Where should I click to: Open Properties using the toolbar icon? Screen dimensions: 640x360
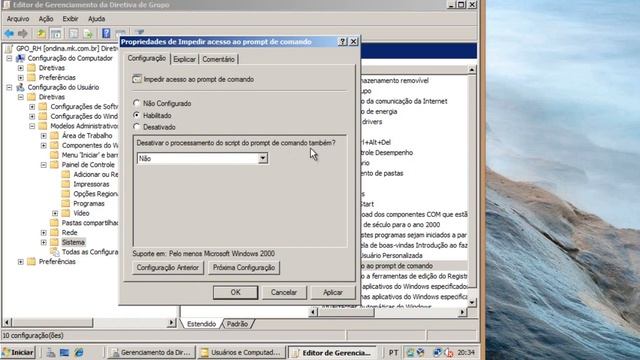point(73,33)
